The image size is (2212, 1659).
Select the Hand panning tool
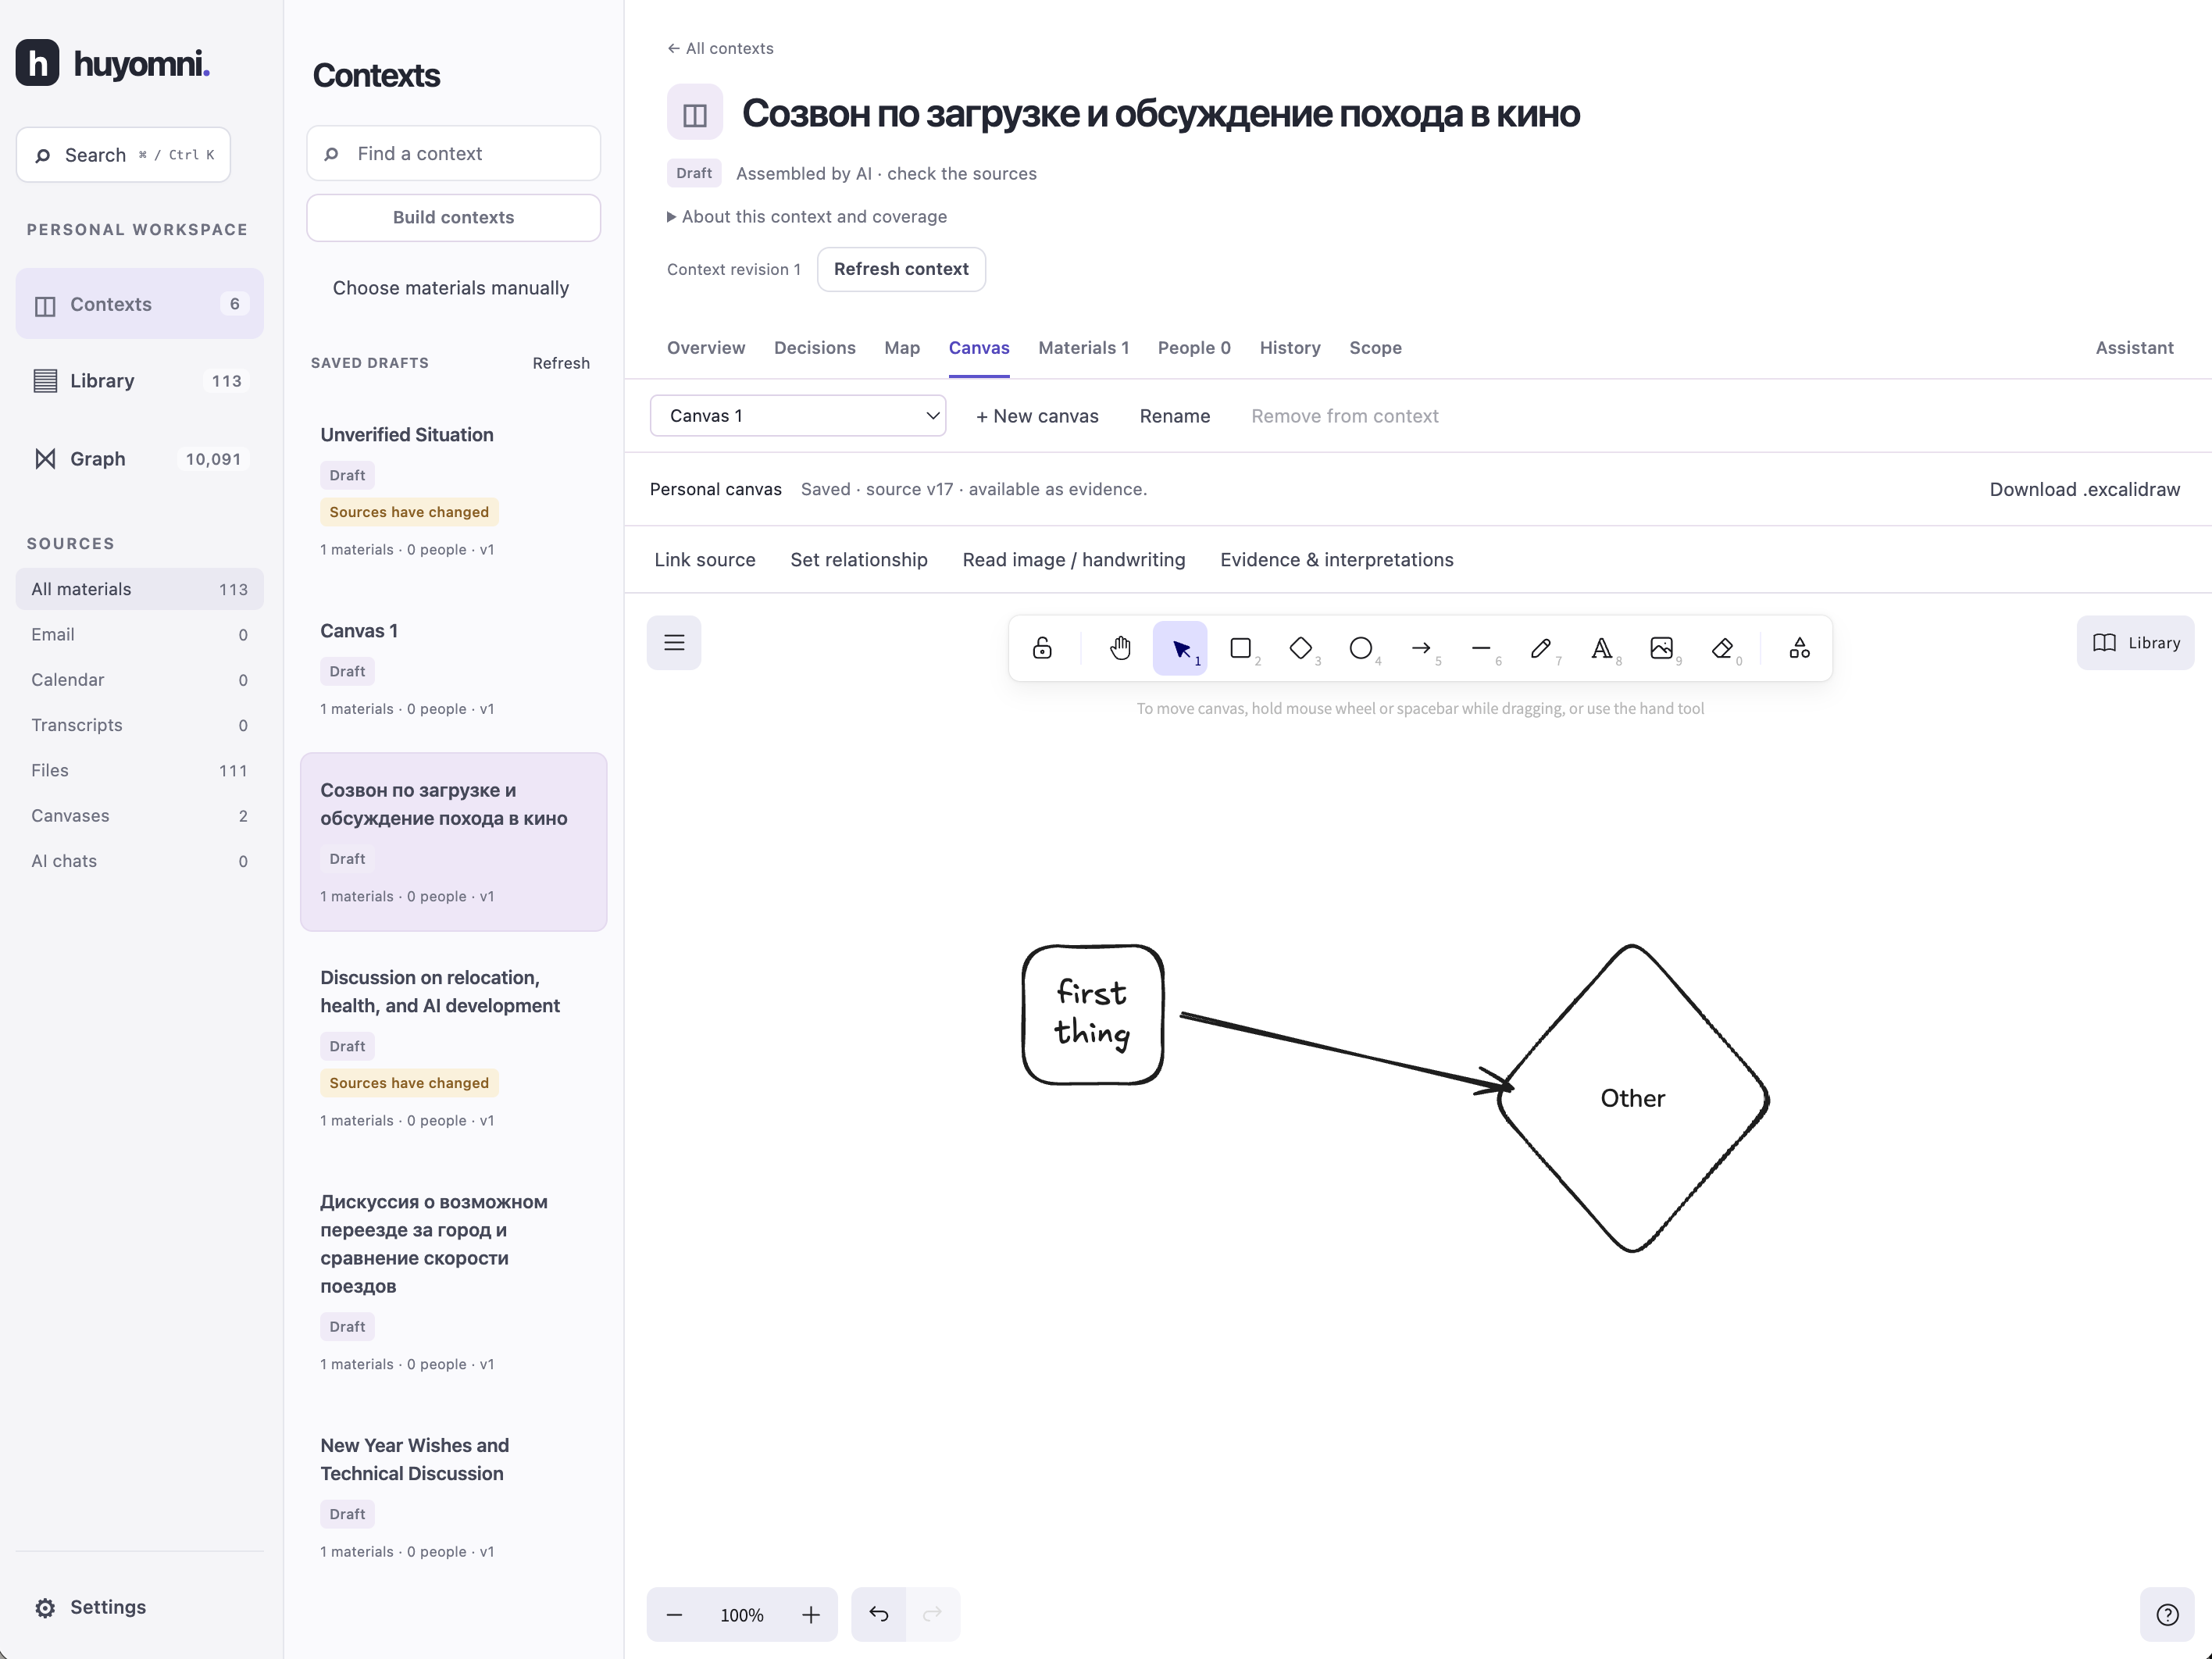(1120, 648)
